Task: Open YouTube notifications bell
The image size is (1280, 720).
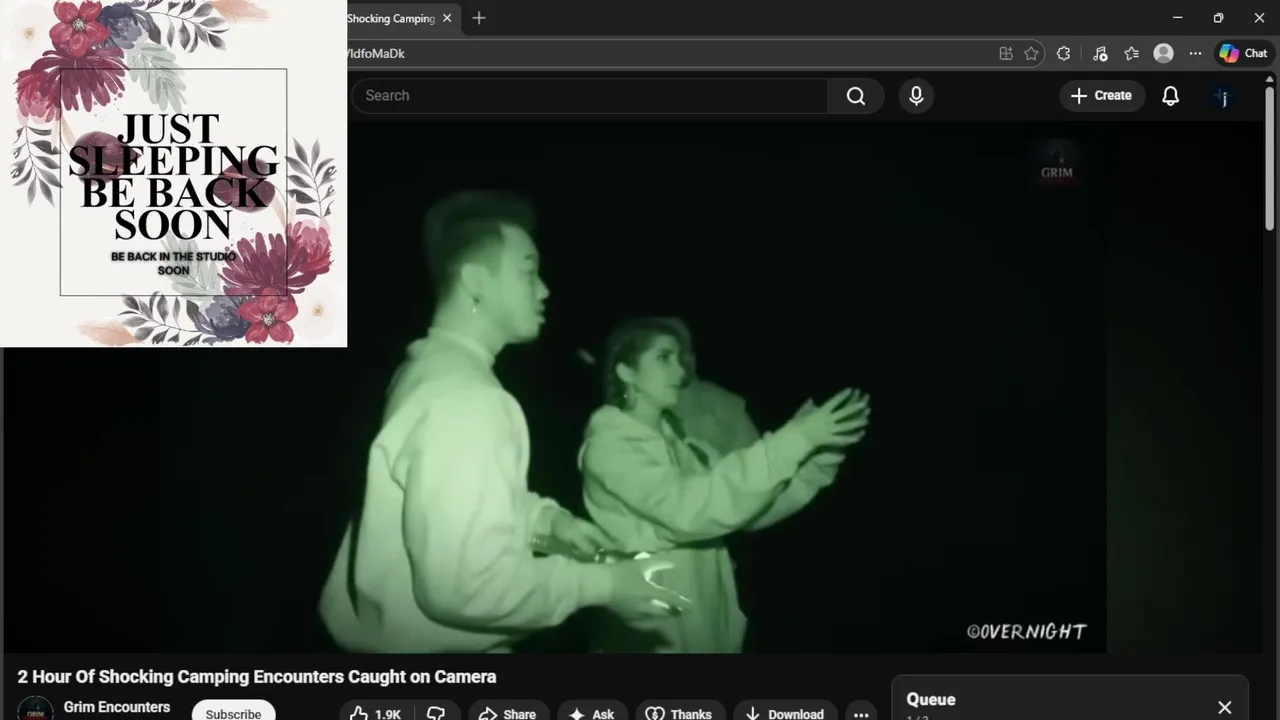Action: (x=1170, y=95)
